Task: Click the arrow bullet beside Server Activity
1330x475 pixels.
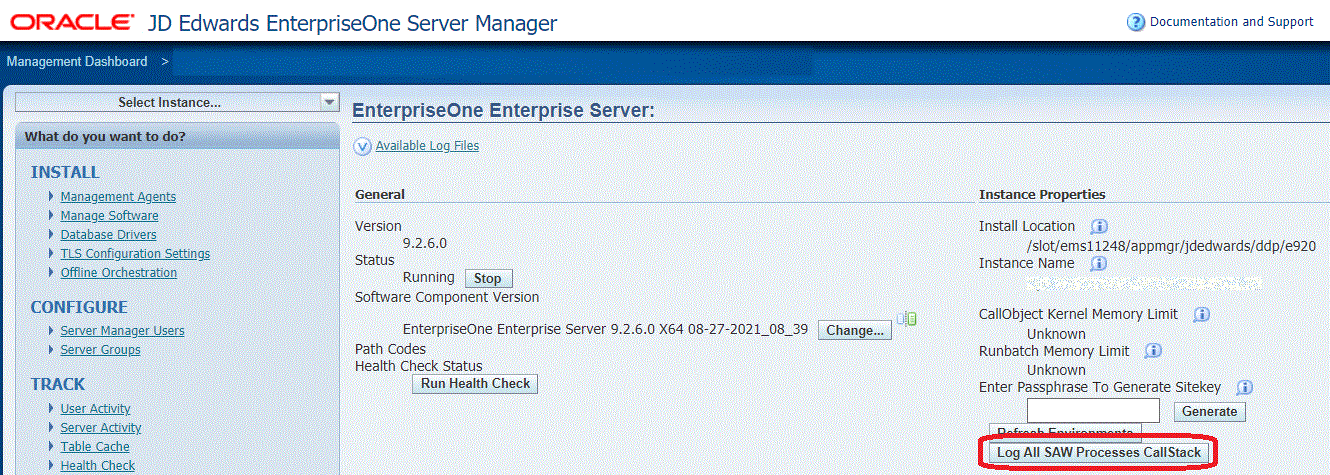Action: pyautogui.click(x=51, y=427)
